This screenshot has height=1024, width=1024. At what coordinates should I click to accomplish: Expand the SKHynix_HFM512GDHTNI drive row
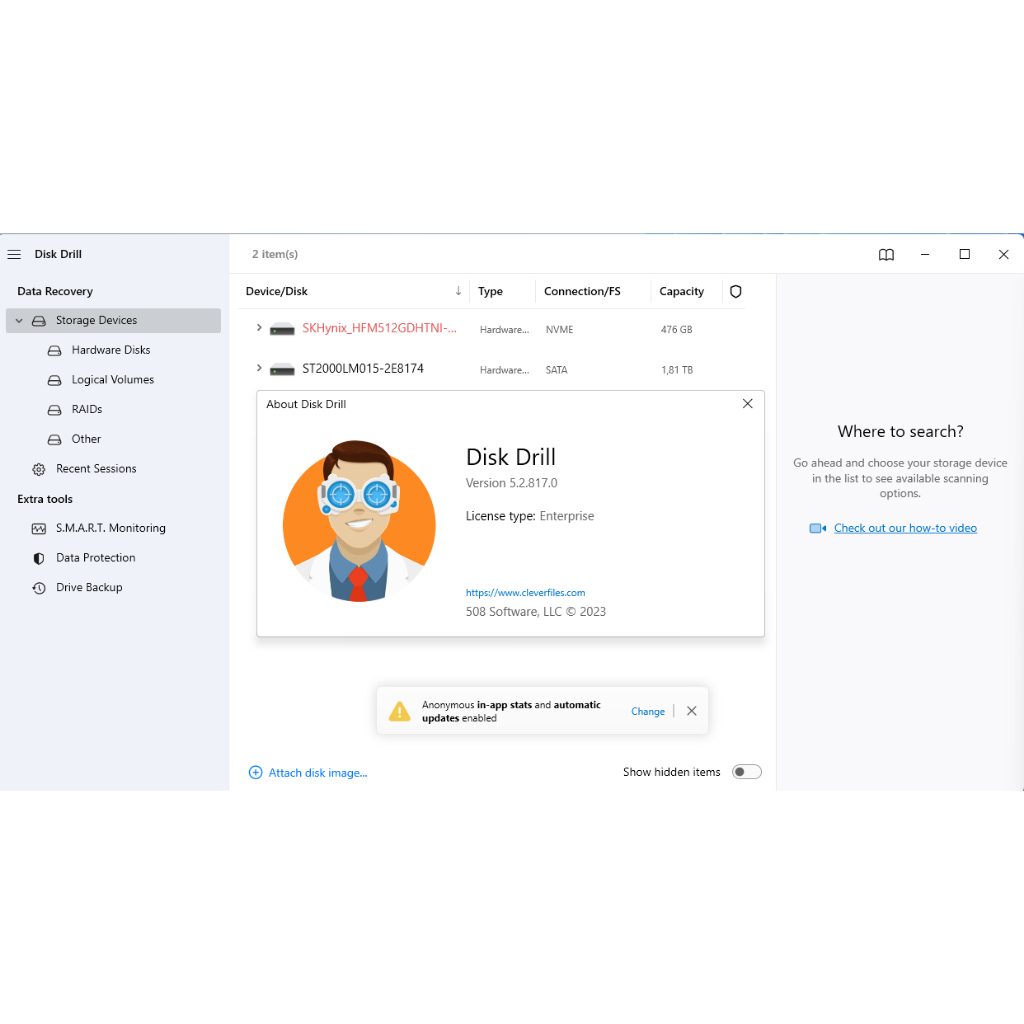[259, 328]
